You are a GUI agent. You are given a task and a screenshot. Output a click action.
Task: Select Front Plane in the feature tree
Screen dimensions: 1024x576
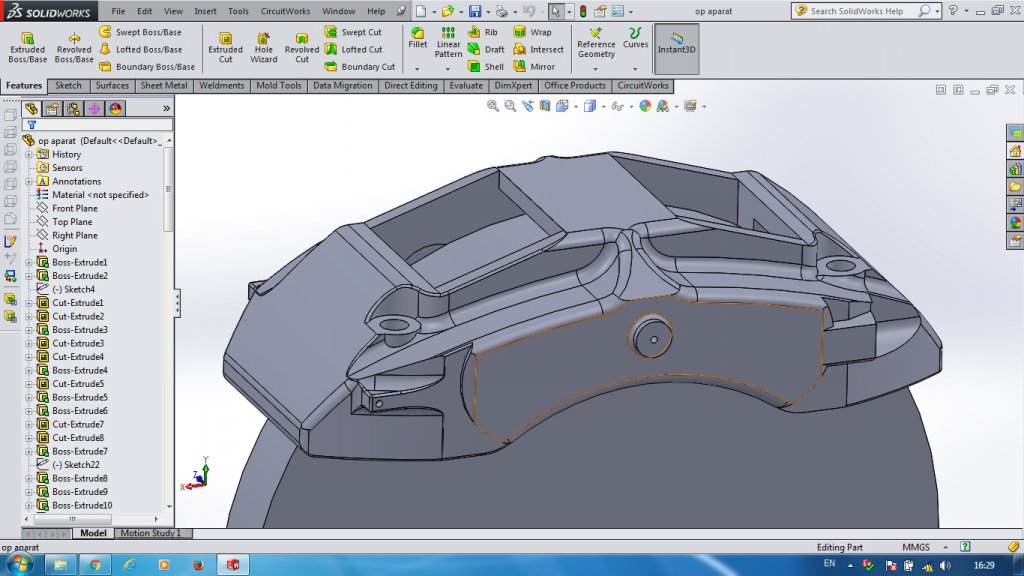pyautogui.click(x=75, y=208)
